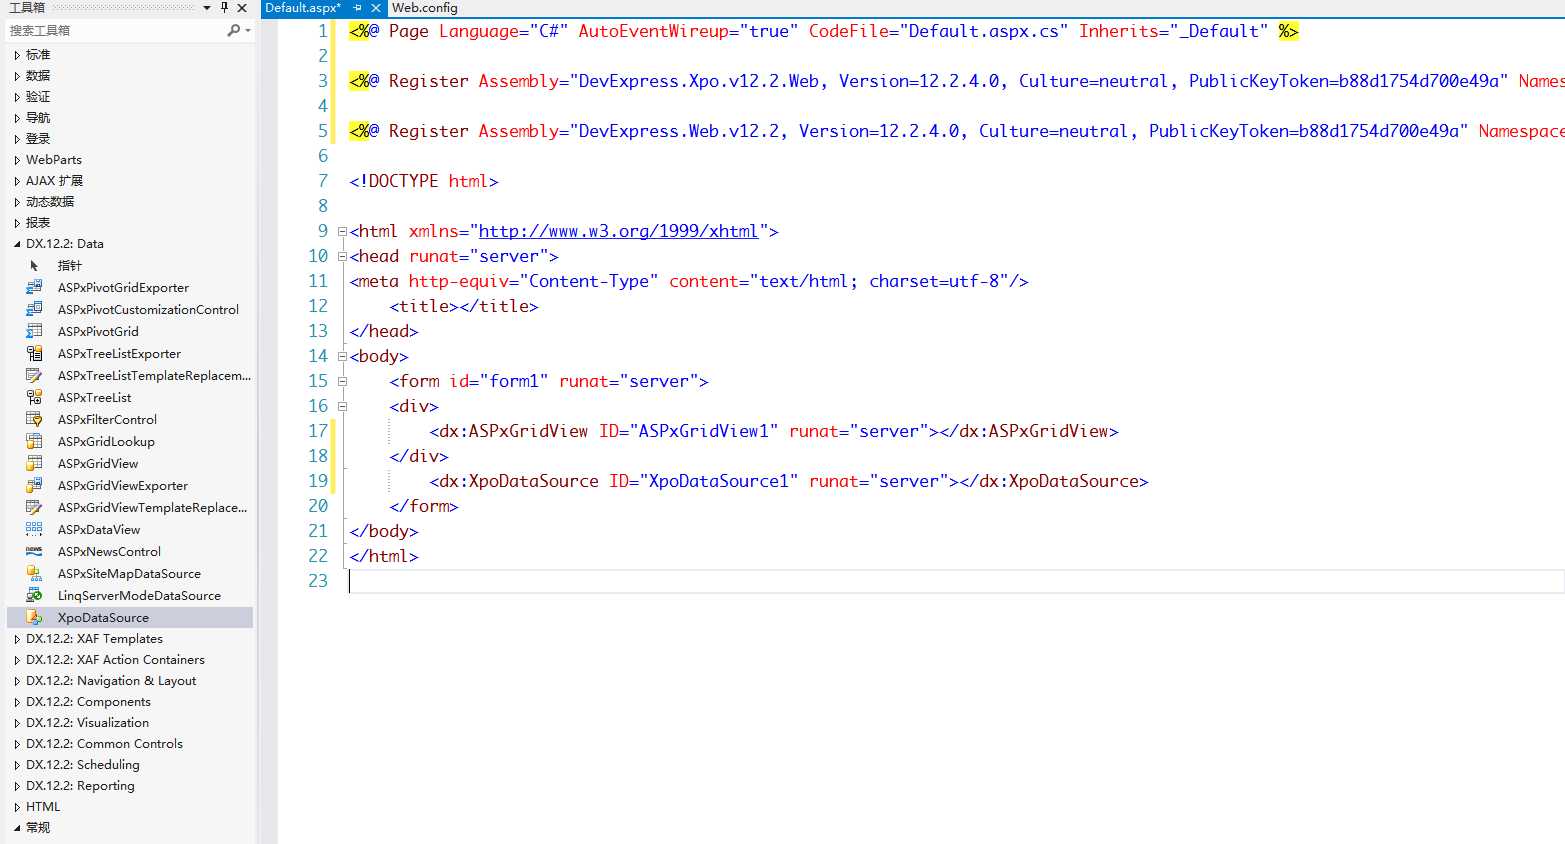Collapse the DX.12.2: Data group
1565x844 pixels.
tap(17, 244)
